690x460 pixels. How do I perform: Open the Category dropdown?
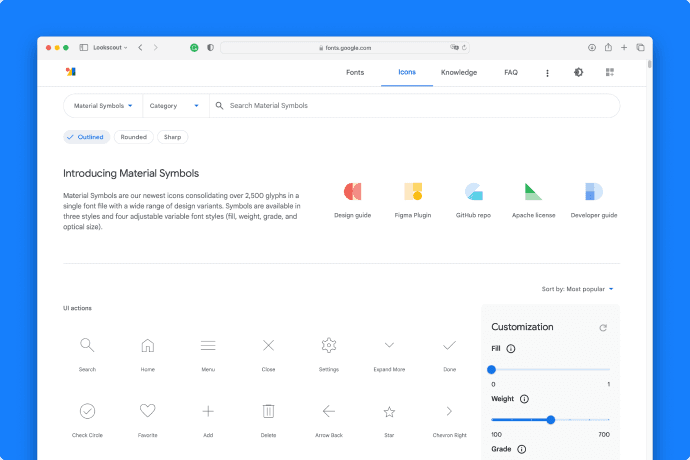tap(174, 106)
